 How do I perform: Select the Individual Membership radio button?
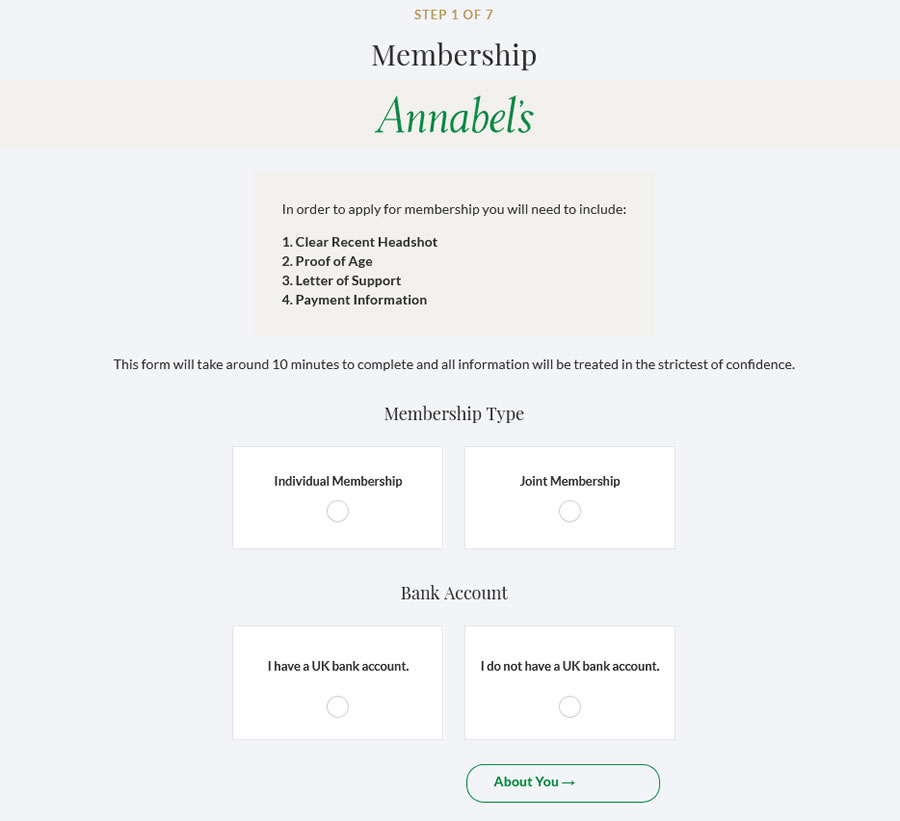(338, 511)
